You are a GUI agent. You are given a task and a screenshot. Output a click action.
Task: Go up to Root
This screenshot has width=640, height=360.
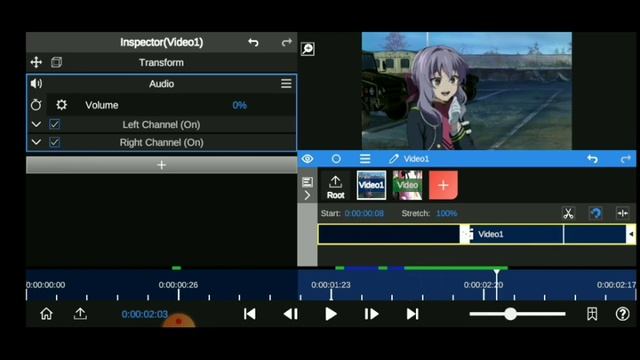336,187
